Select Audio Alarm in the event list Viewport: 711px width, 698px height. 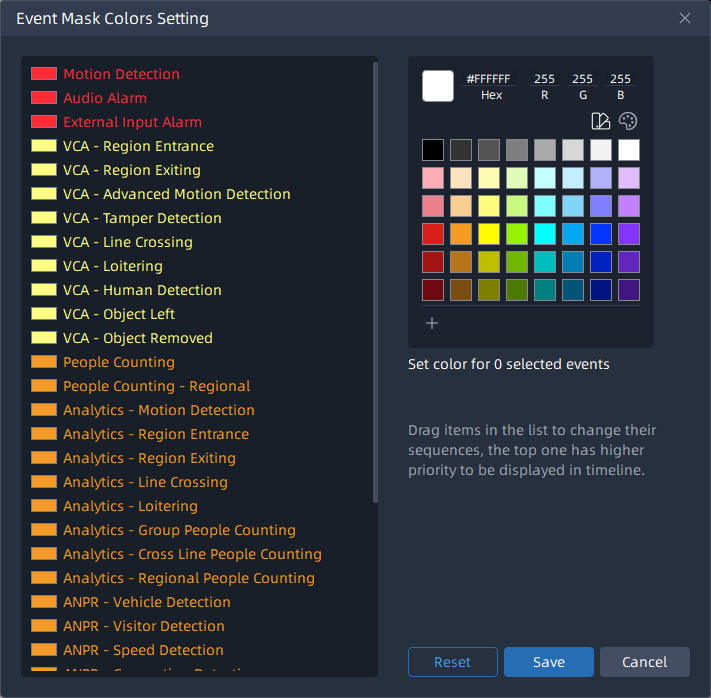point(105,98)
